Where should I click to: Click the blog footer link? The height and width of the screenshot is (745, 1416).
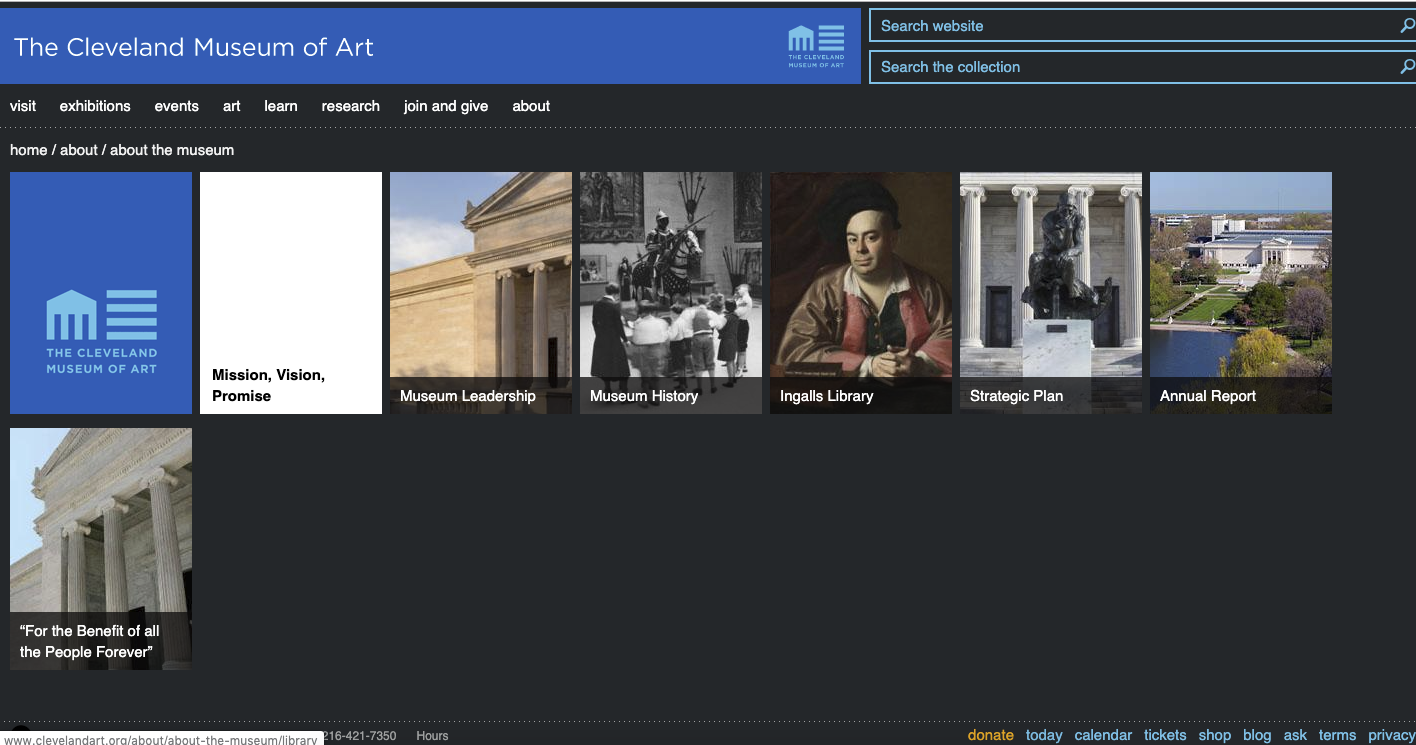(1257, 735)
